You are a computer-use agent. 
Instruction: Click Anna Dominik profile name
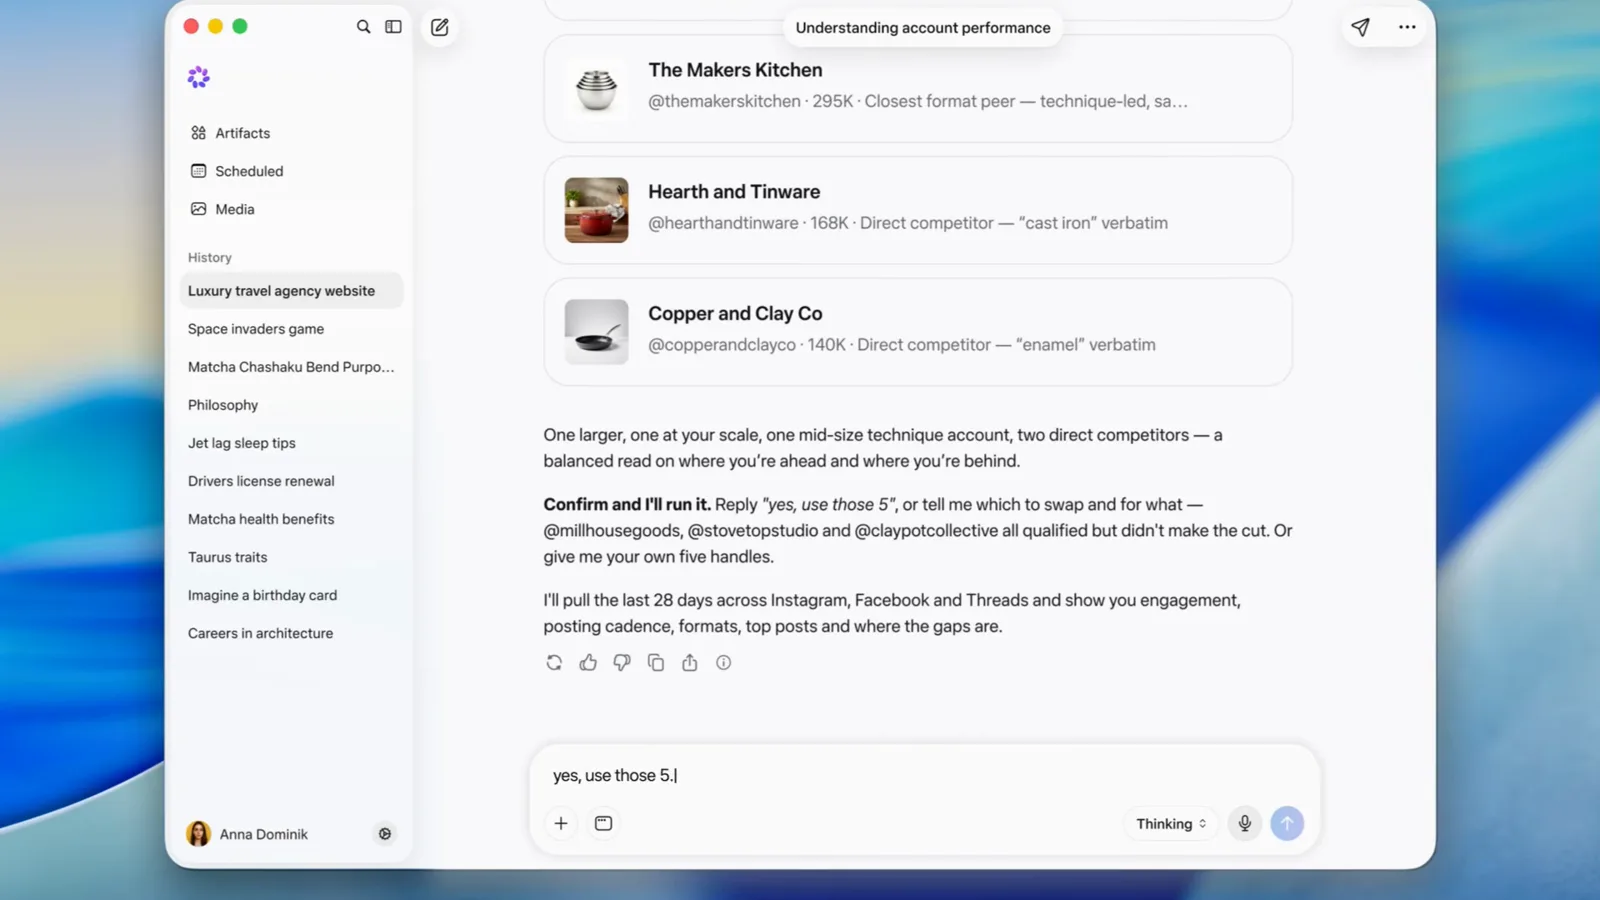click(x=264, y=834)
